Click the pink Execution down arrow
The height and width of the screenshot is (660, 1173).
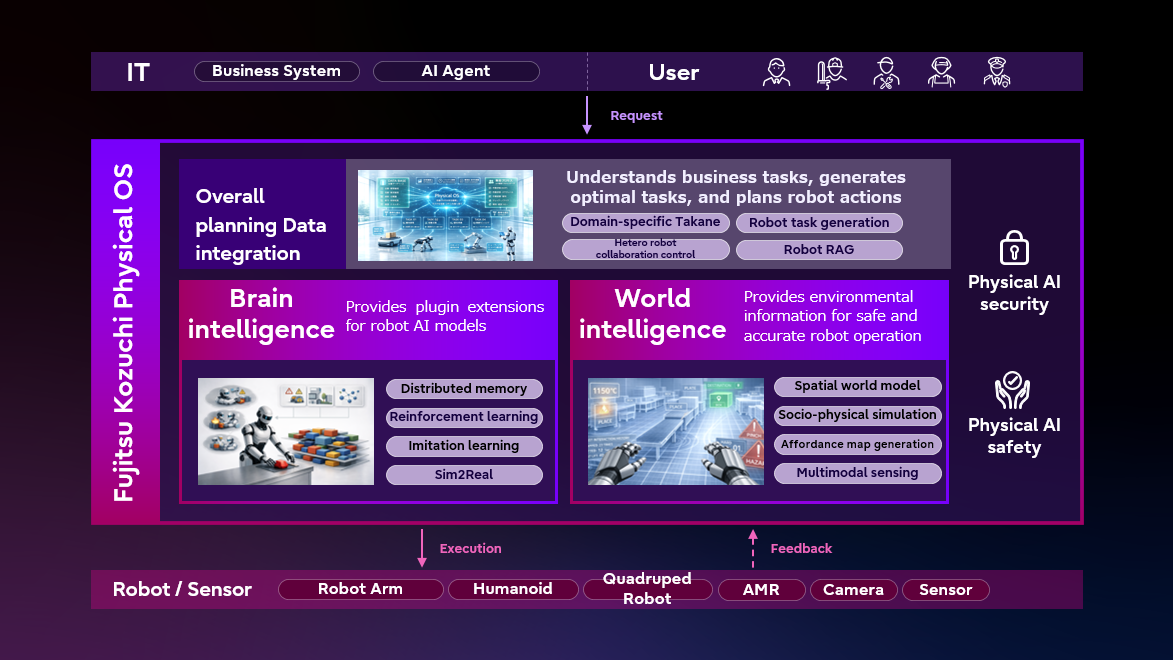pos(422,548)
